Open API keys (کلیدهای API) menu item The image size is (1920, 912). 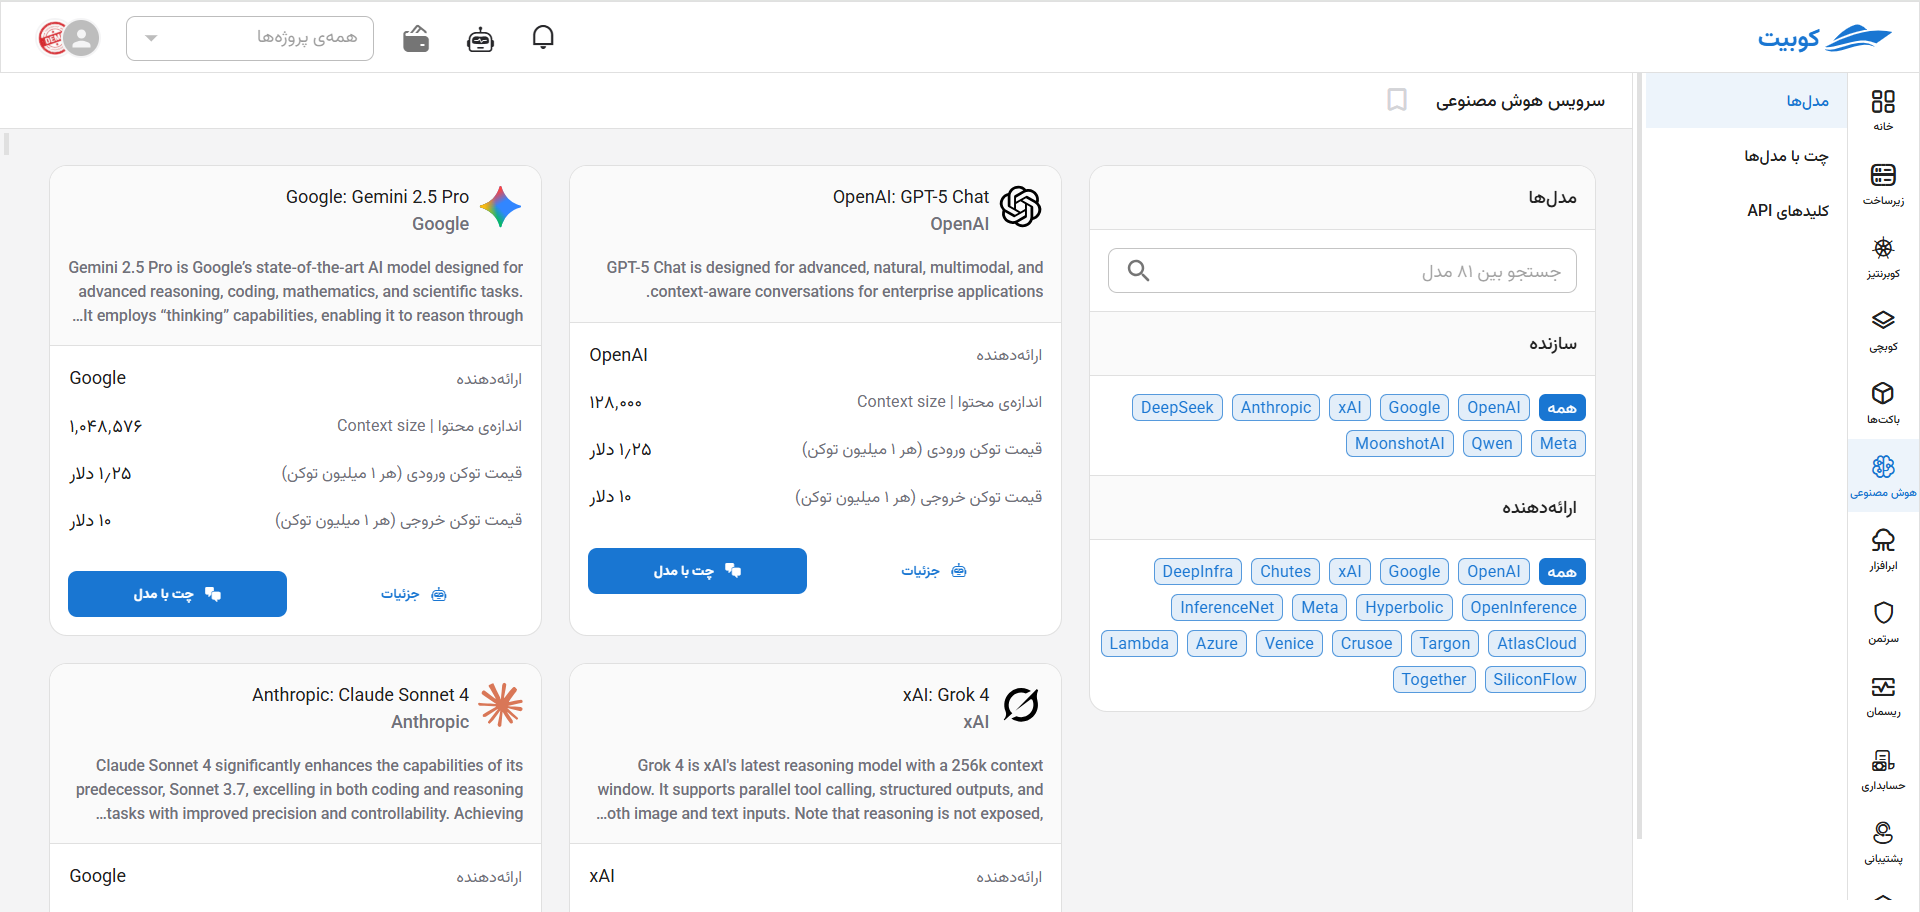coord(1788,210)
